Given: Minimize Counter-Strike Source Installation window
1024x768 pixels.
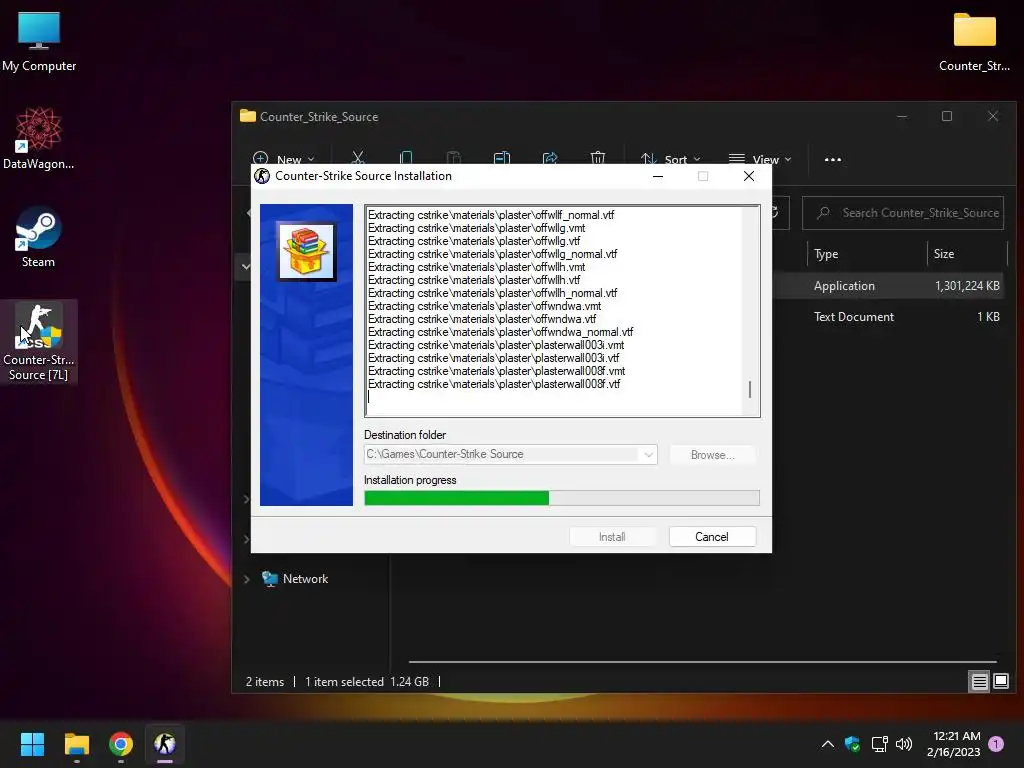Looking at the screenshot, I should click(658, 176).
